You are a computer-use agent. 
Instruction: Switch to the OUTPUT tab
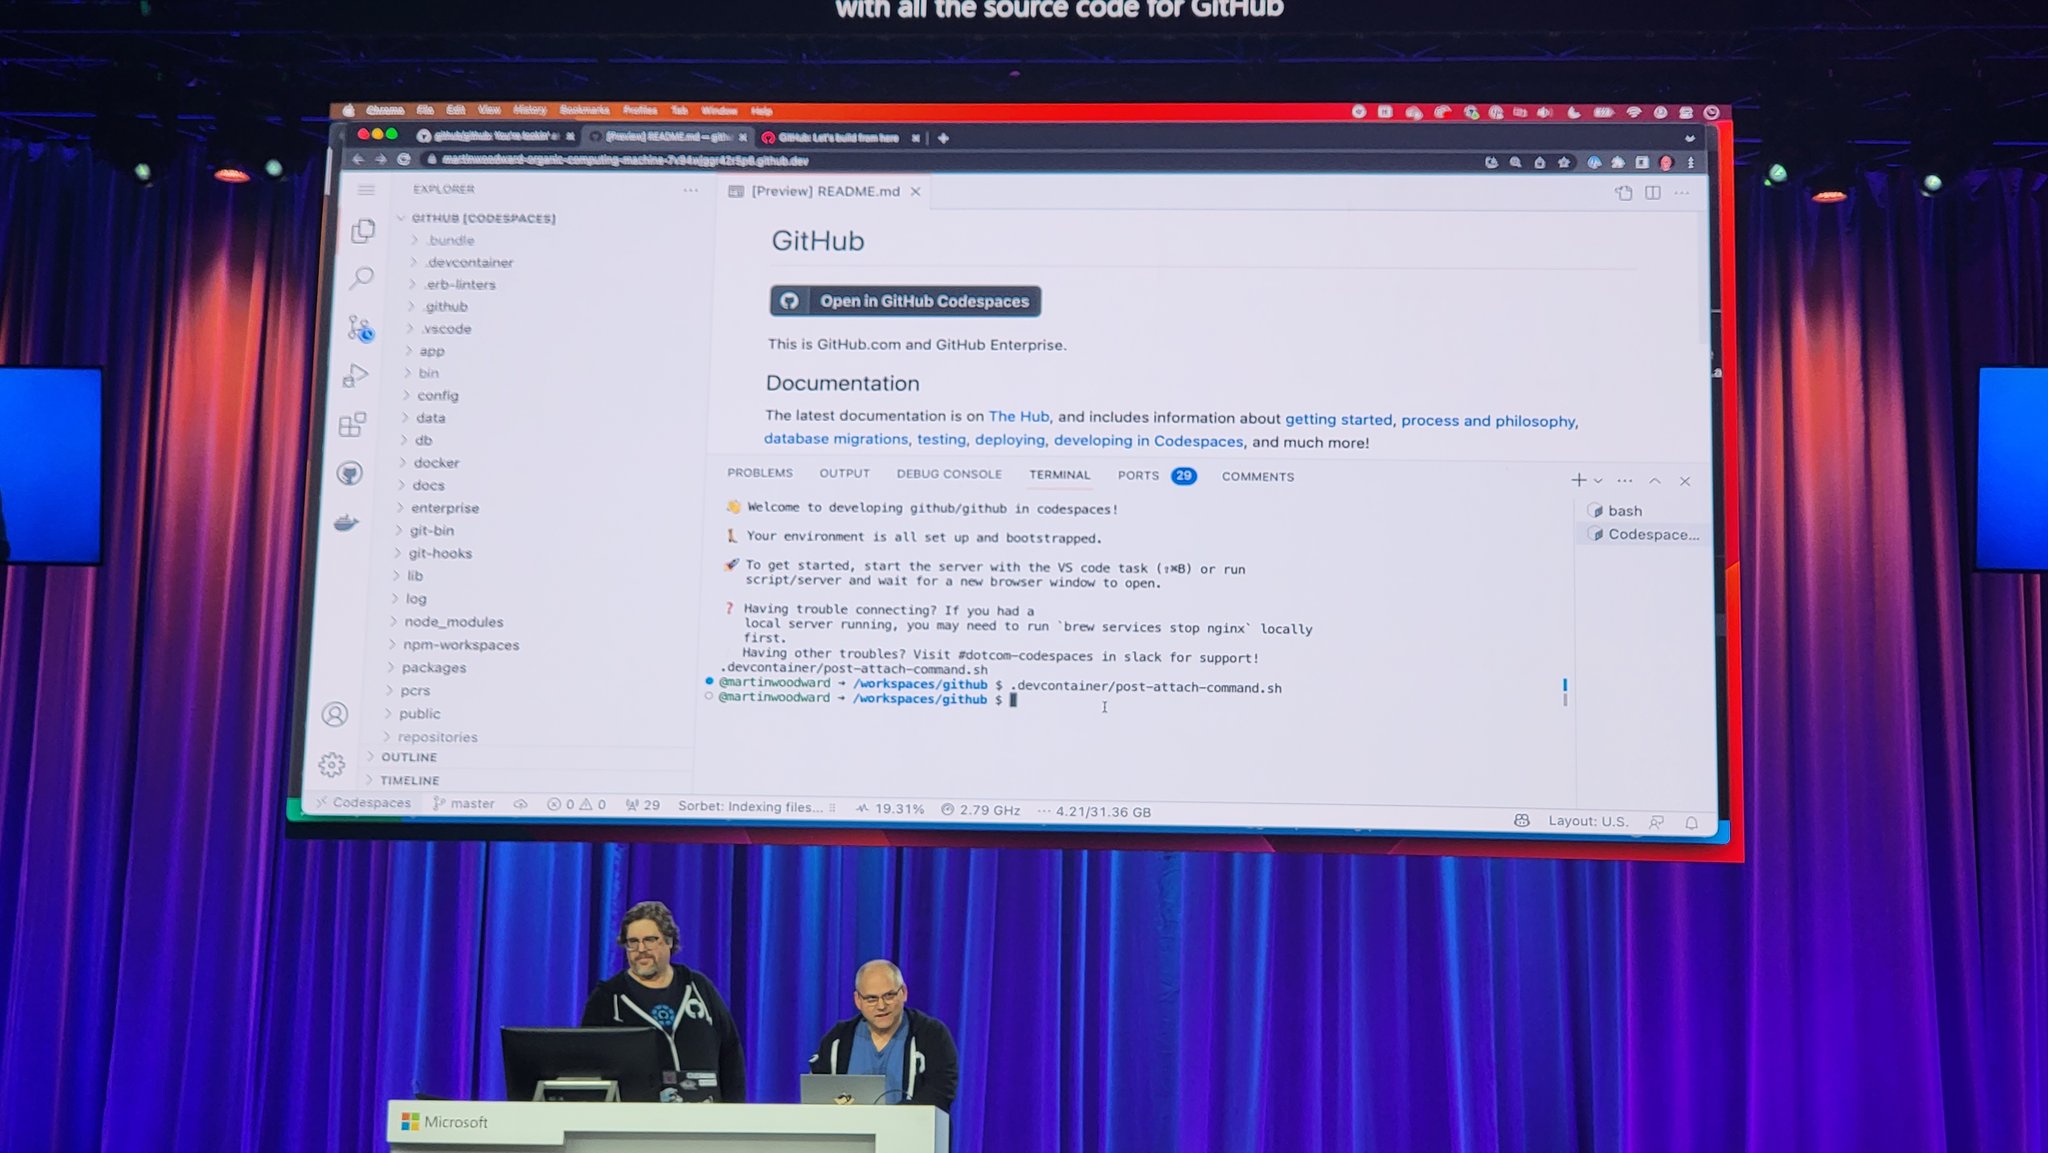(843, 474)
